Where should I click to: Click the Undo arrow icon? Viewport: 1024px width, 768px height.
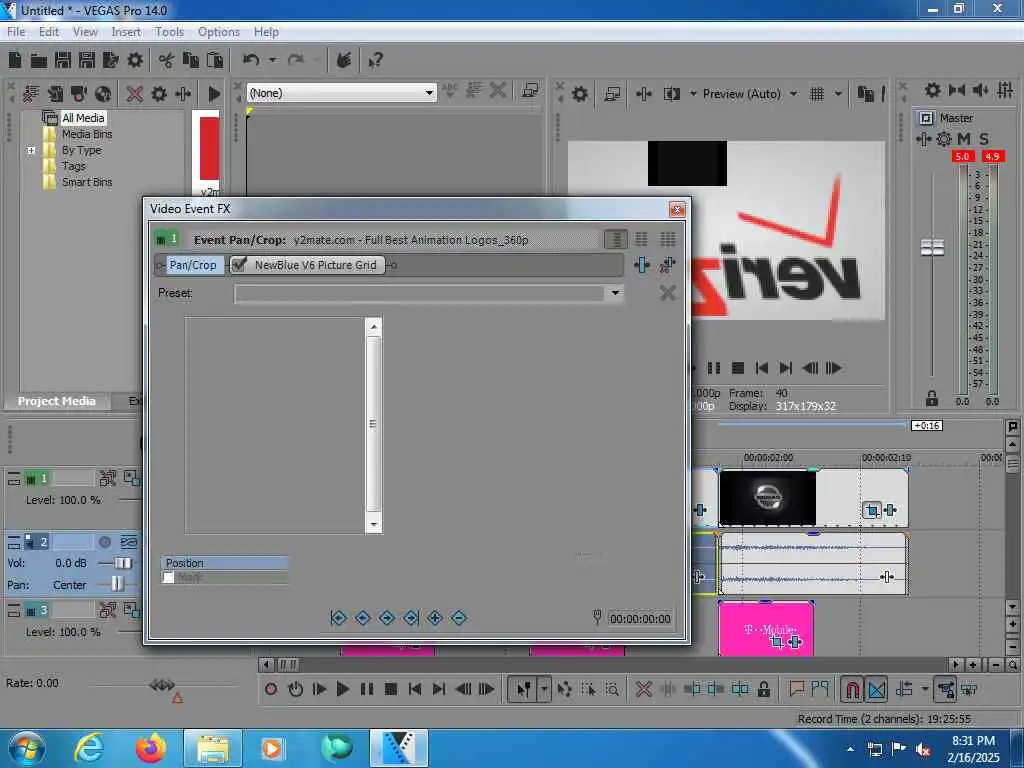251,61
